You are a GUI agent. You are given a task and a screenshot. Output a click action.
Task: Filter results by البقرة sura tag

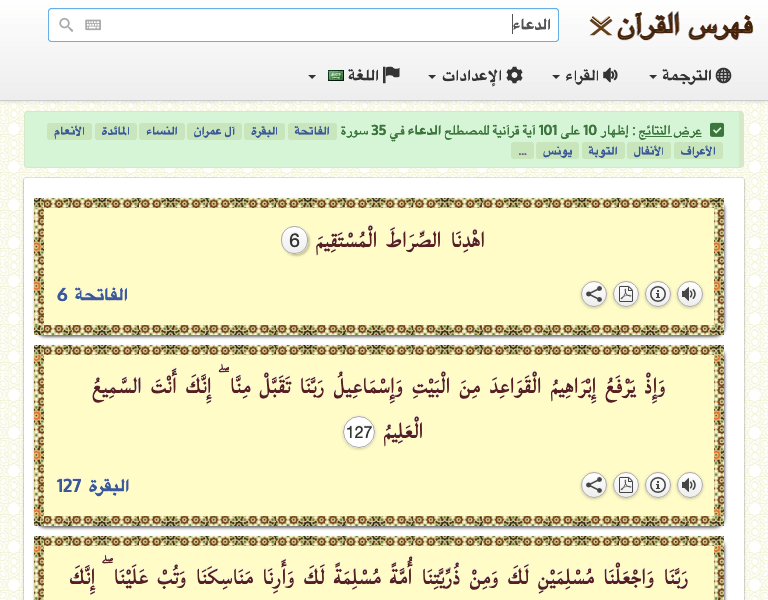pyautogui.click(x=264, y=131)
